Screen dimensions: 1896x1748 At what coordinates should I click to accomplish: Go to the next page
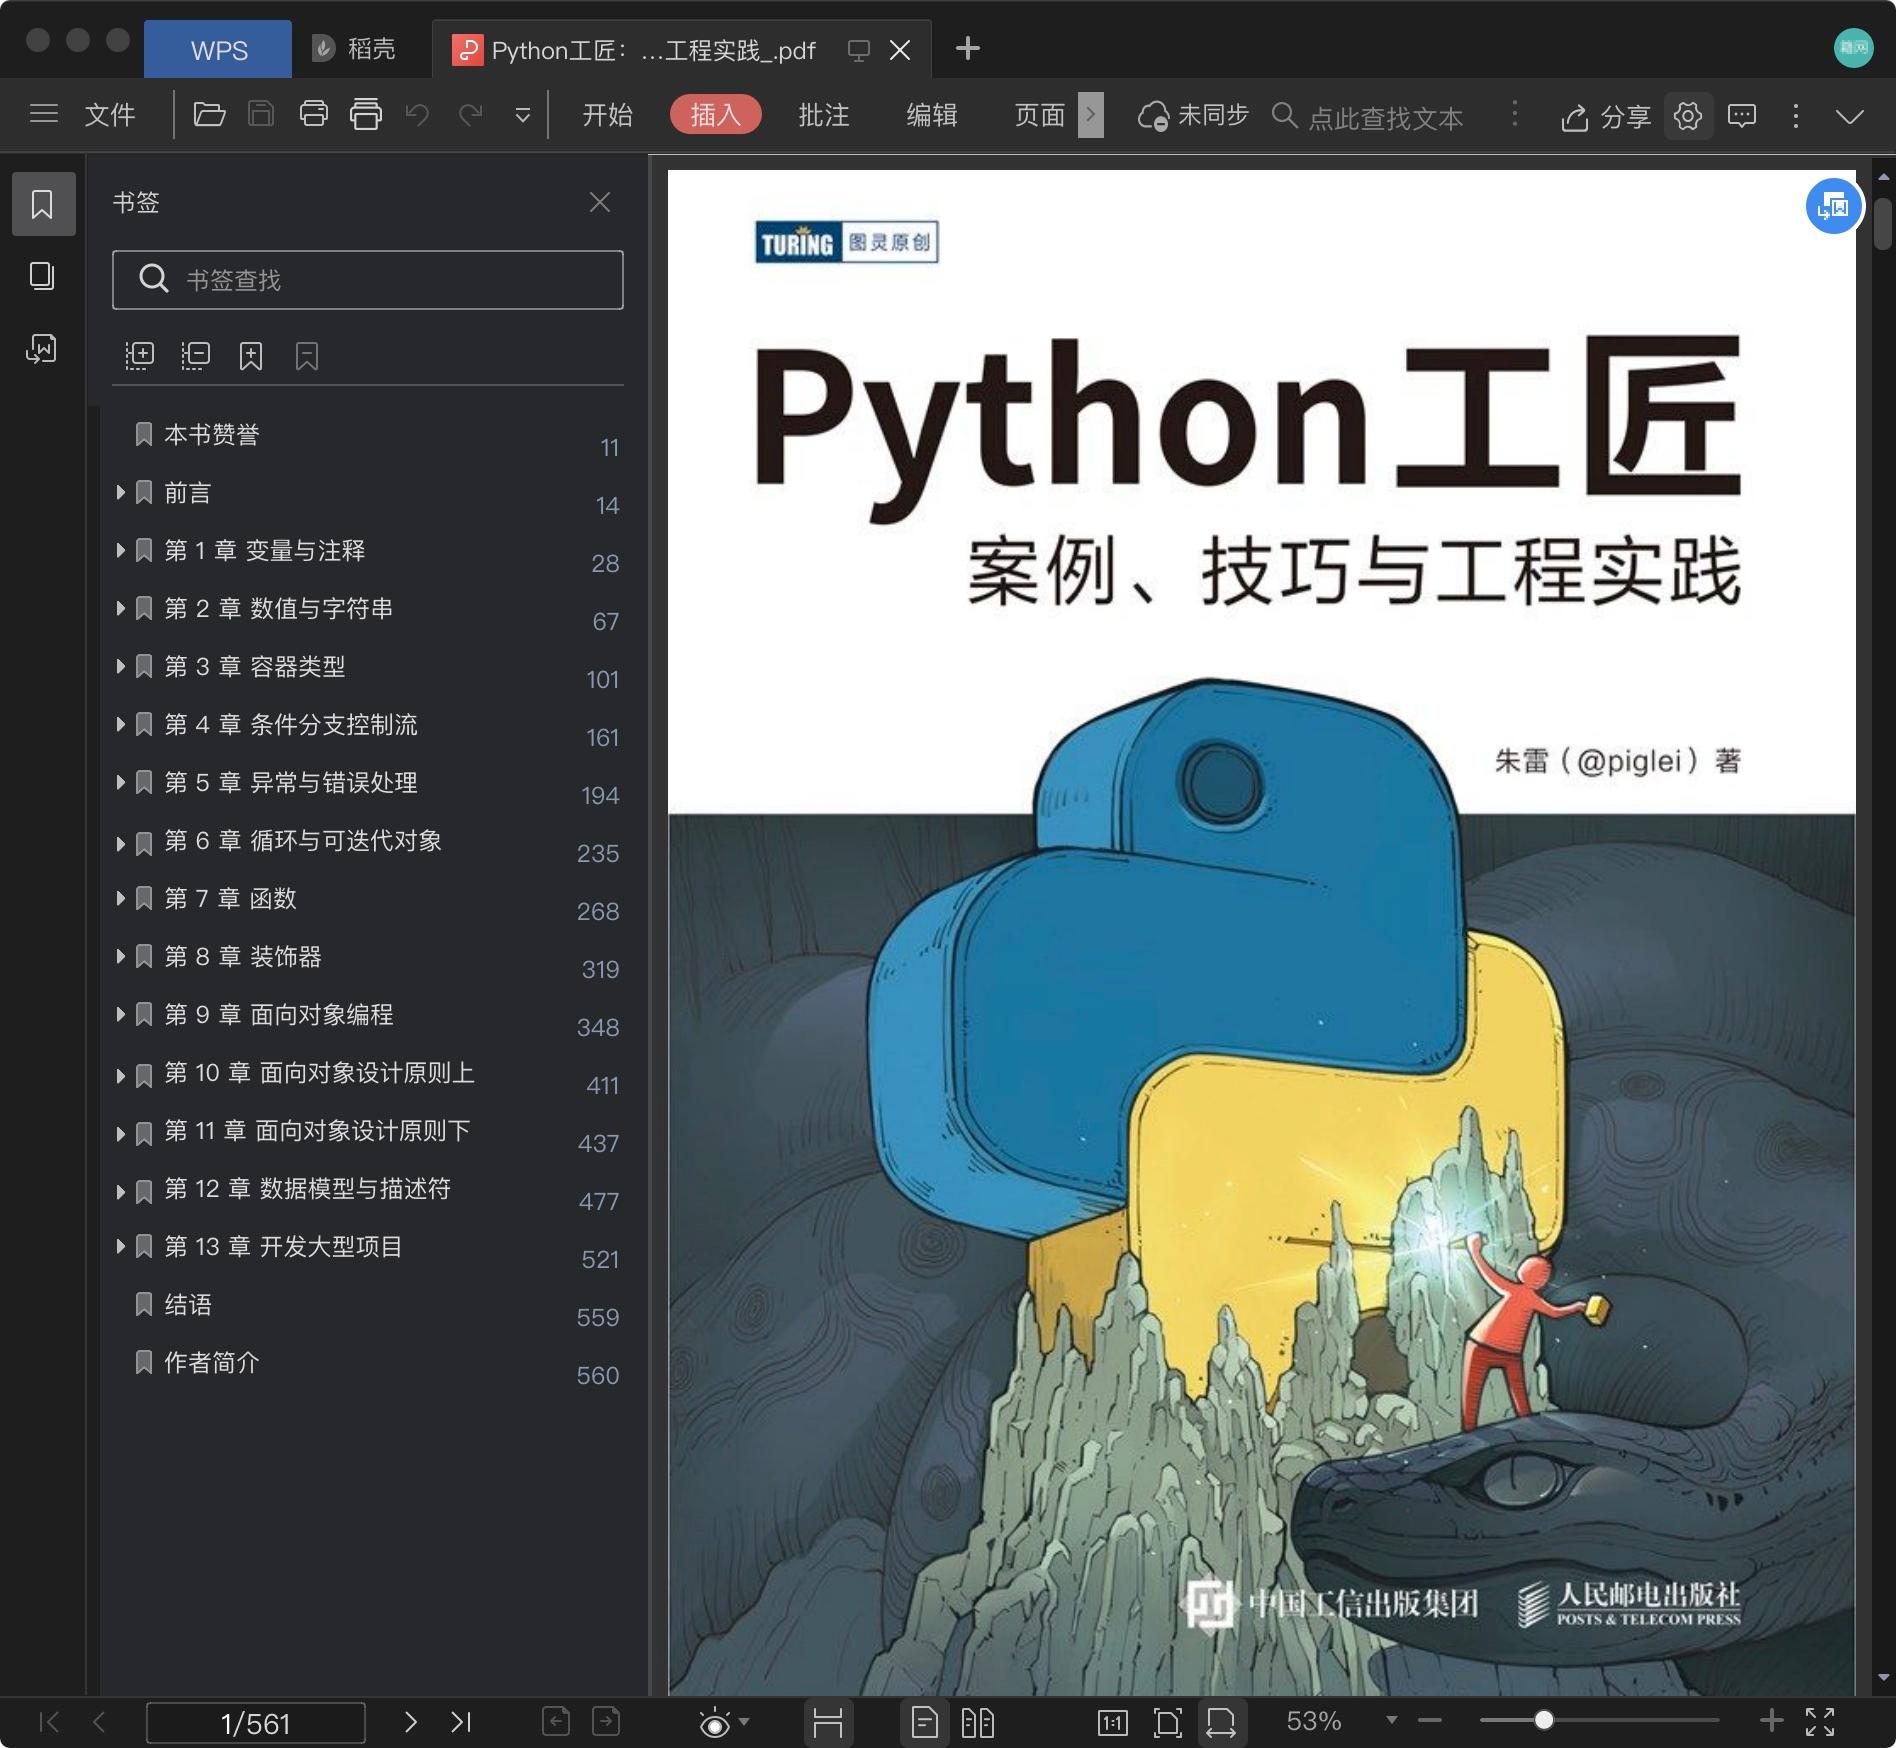pos(410,1721)
